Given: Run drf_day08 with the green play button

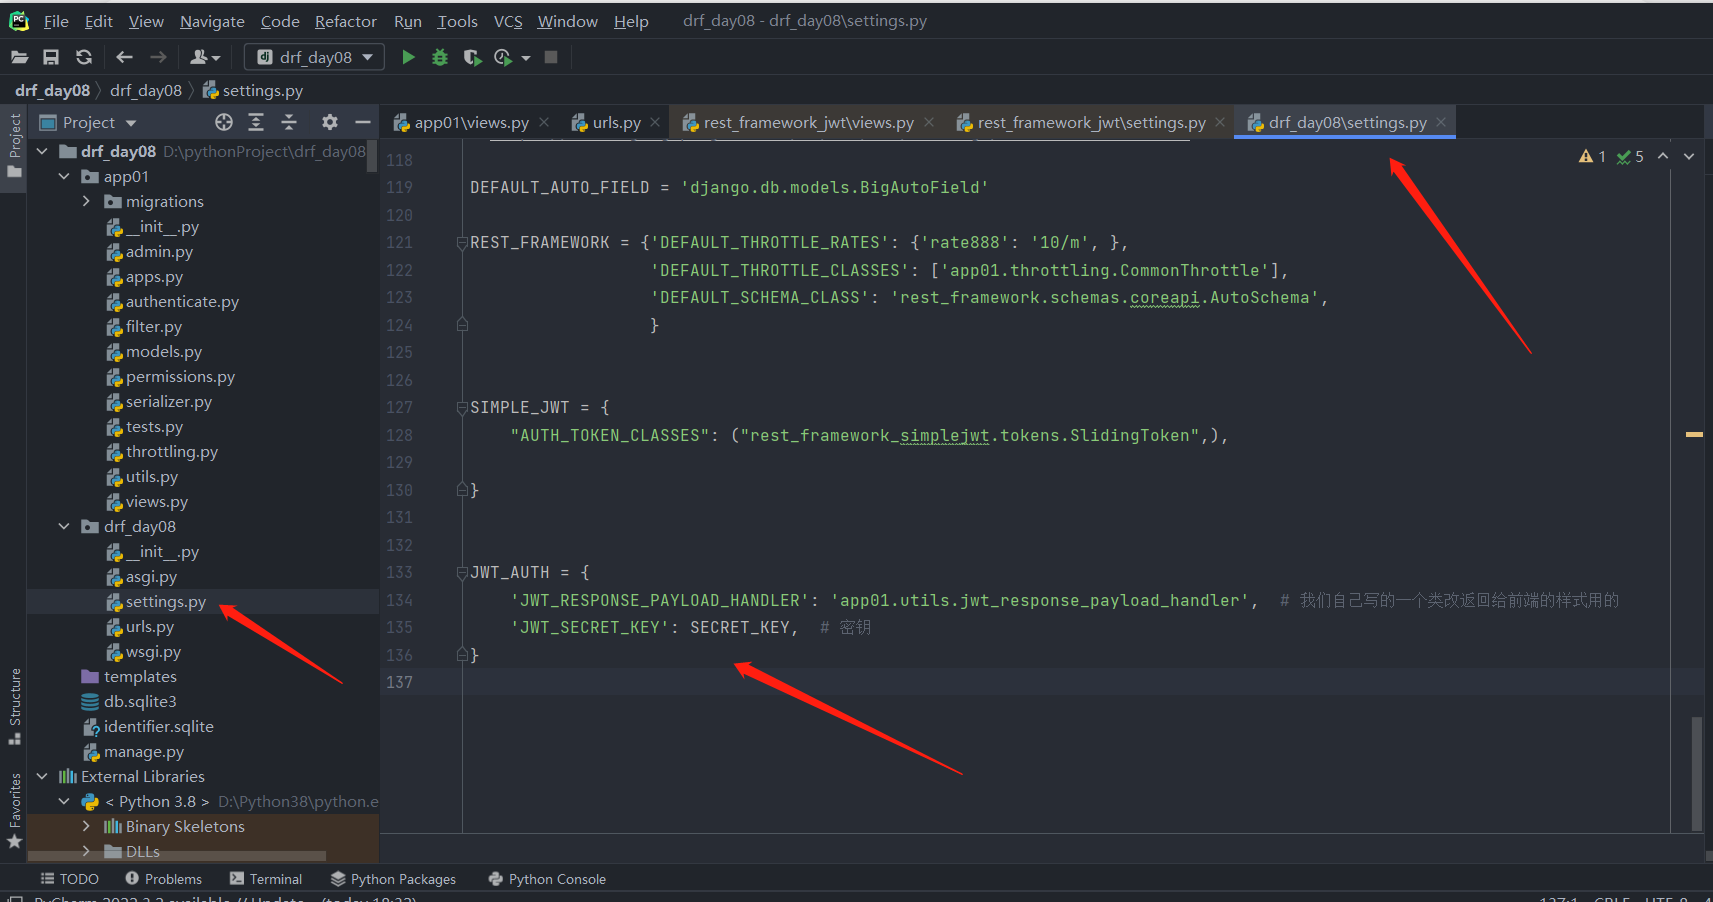Looking at the screenshot, I should pos(408,57).
